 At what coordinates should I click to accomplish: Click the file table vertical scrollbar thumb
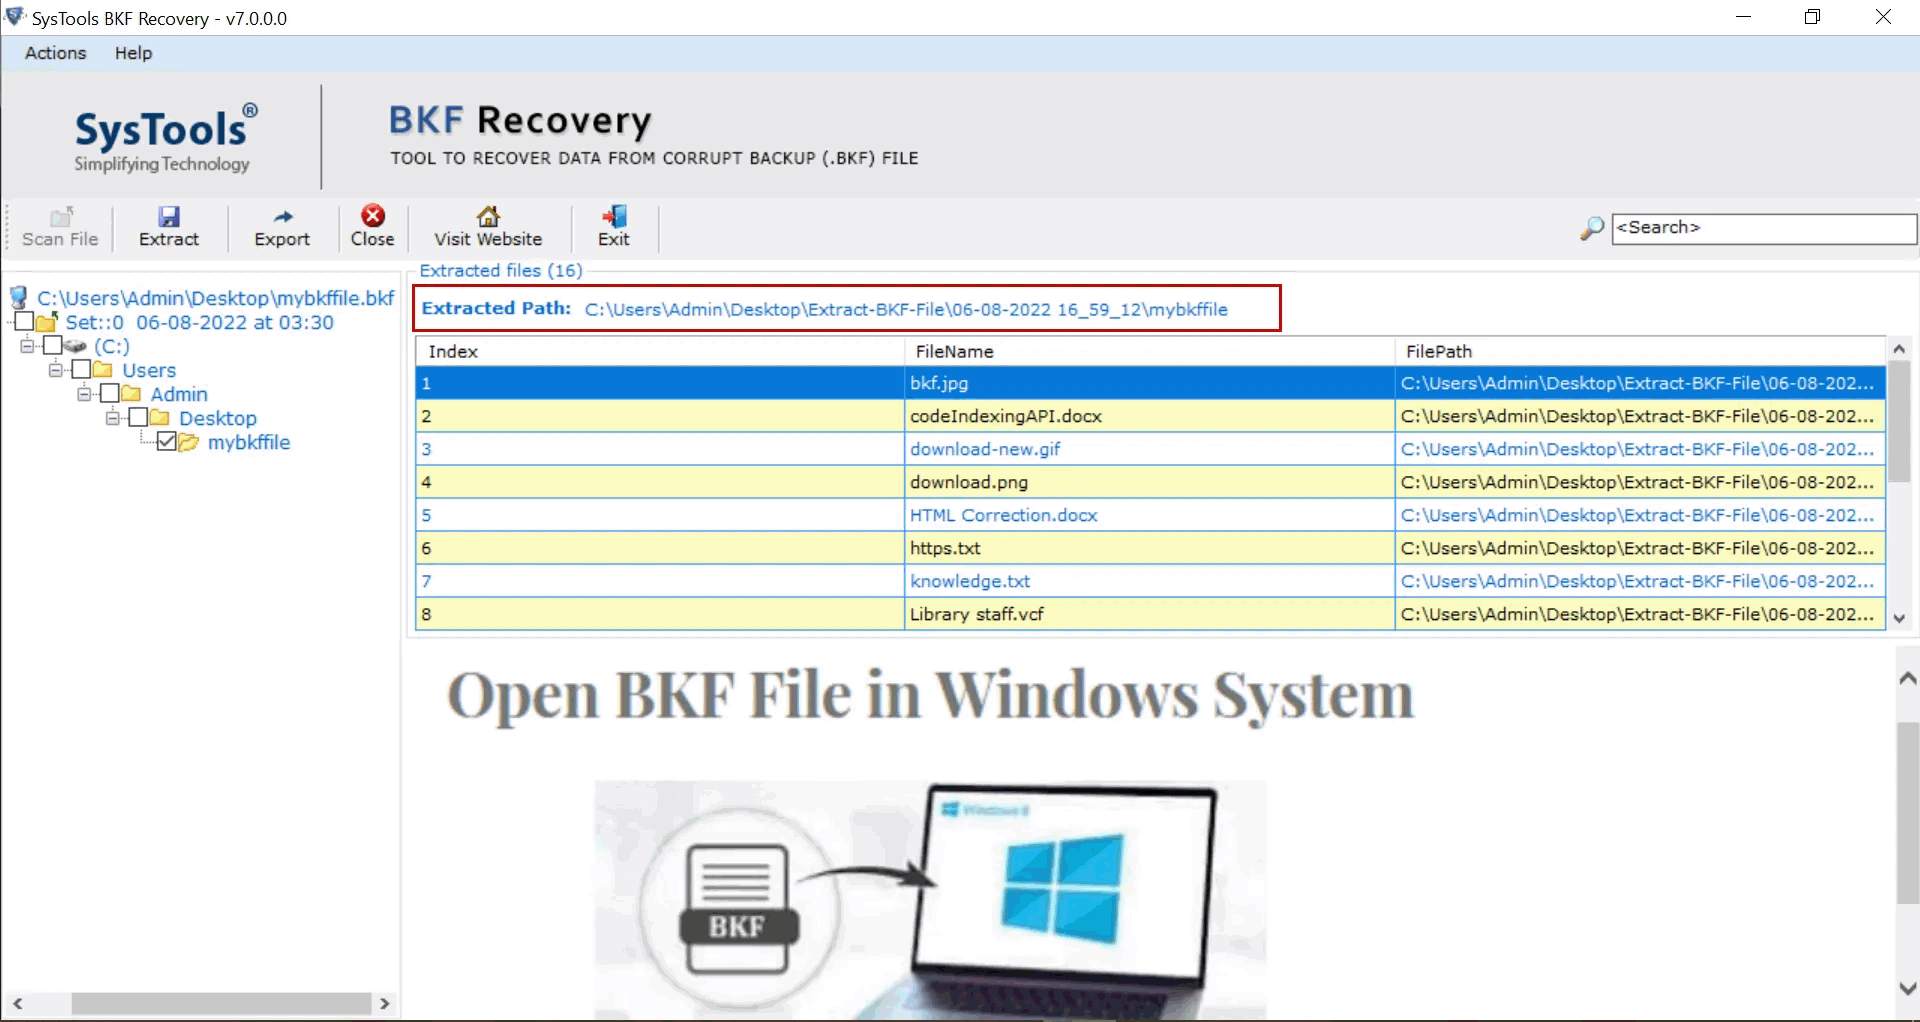(1899, 423)
